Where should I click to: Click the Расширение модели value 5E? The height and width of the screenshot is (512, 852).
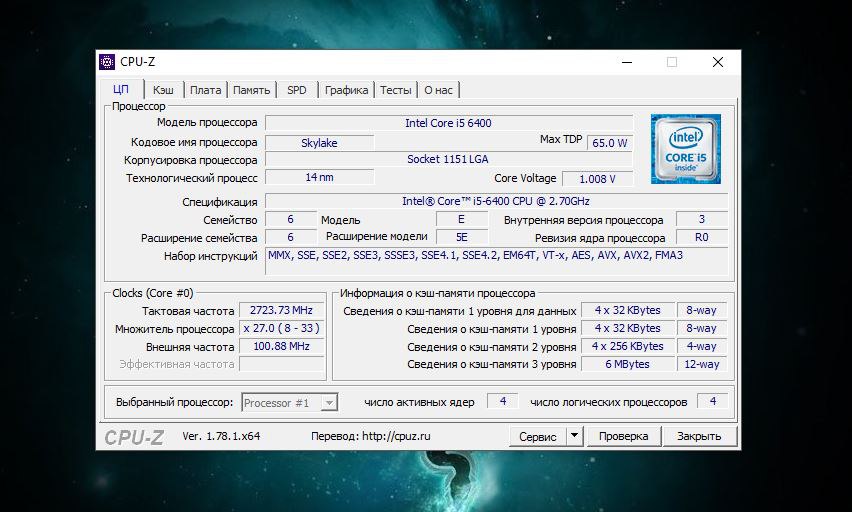(x=461, y=237)
